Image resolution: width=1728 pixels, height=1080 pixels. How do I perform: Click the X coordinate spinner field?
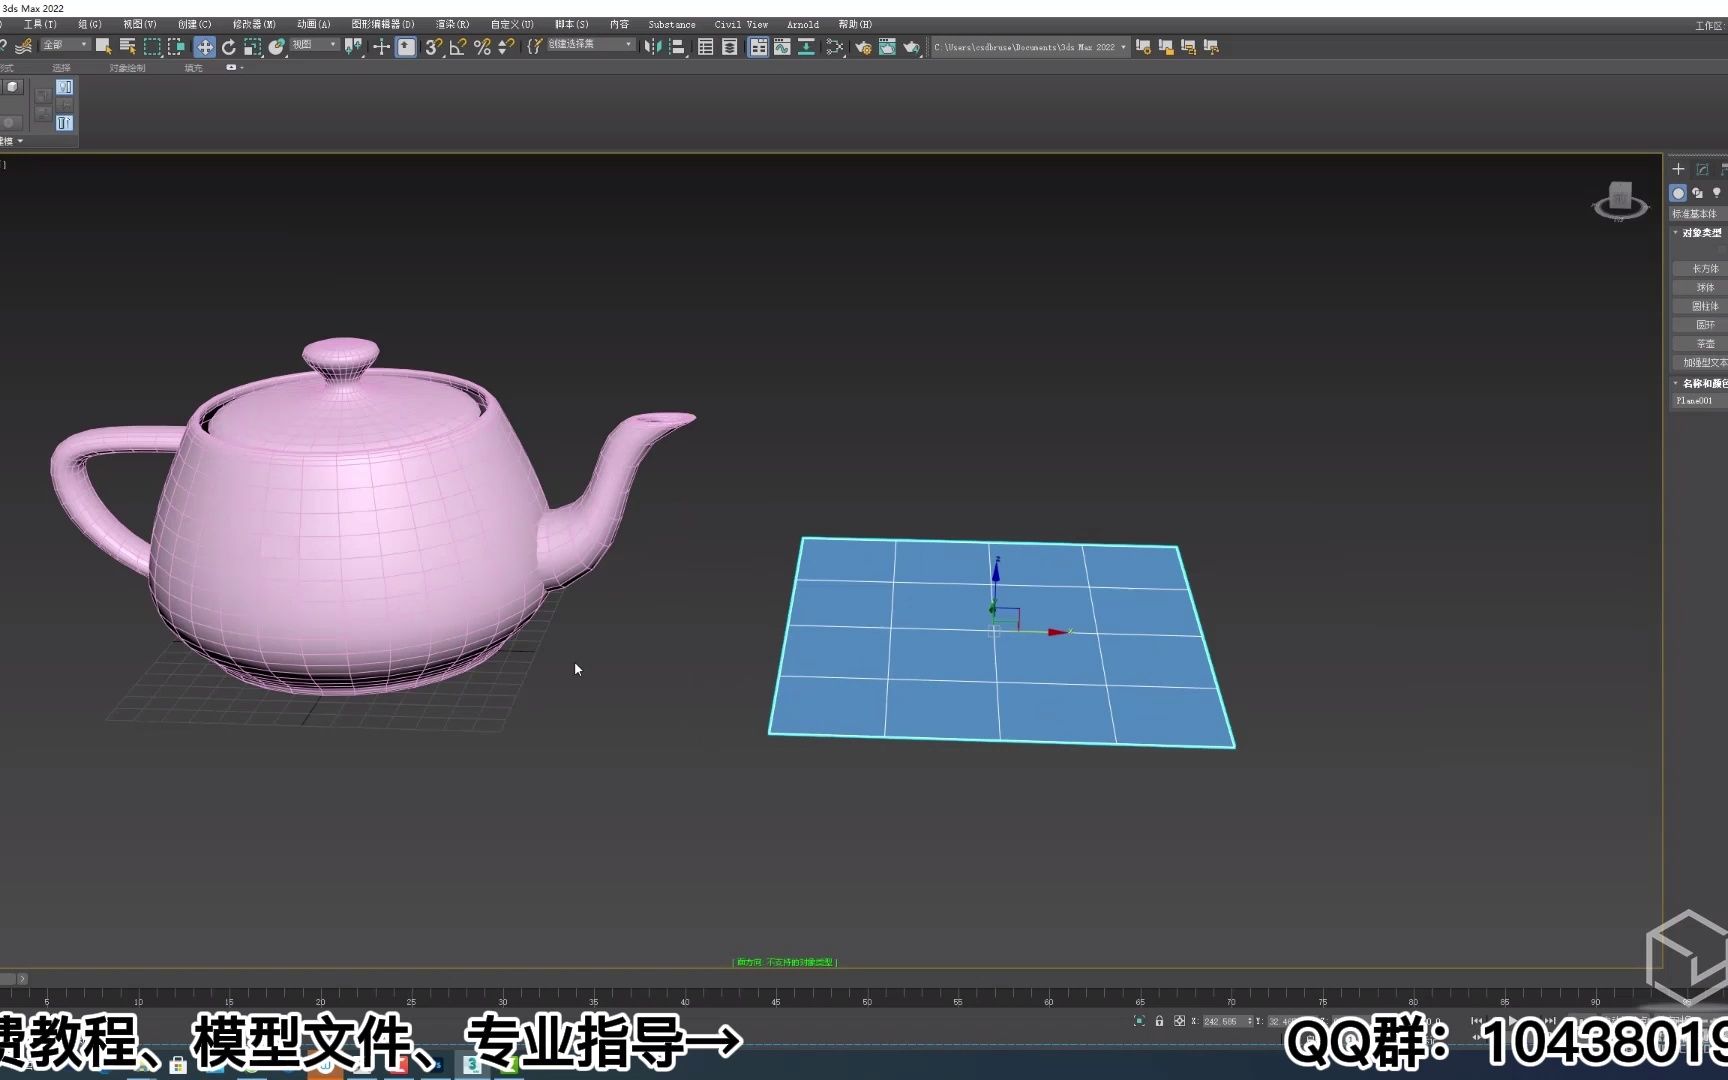coord(1220,1021)
